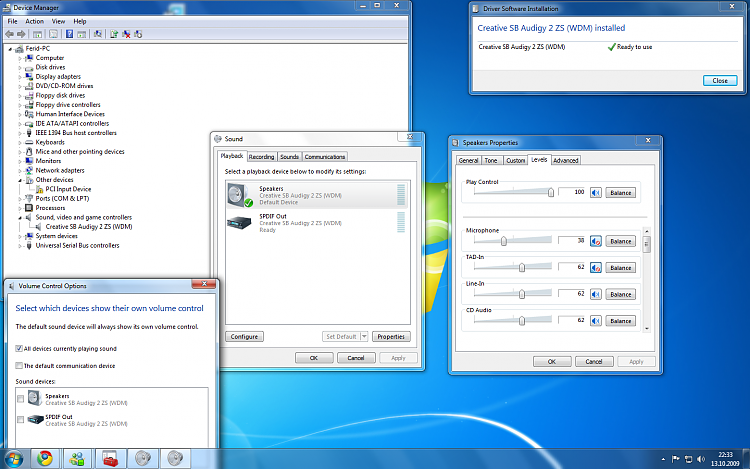Screen dimensions: 750x469
Task: Collapse the Ferid-PC root node
Action: coord(10,49)
